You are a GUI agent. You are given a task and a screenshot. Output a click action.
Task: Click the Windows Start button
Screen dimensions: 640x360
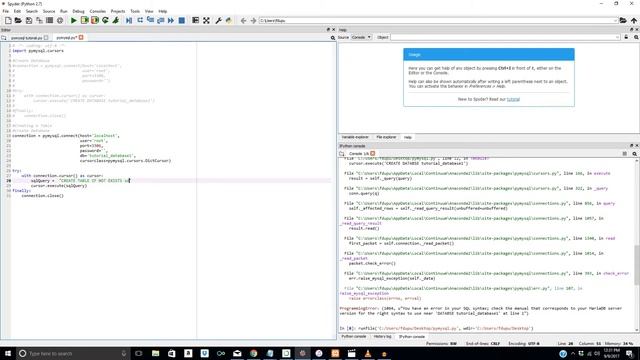tap(7, 353)
